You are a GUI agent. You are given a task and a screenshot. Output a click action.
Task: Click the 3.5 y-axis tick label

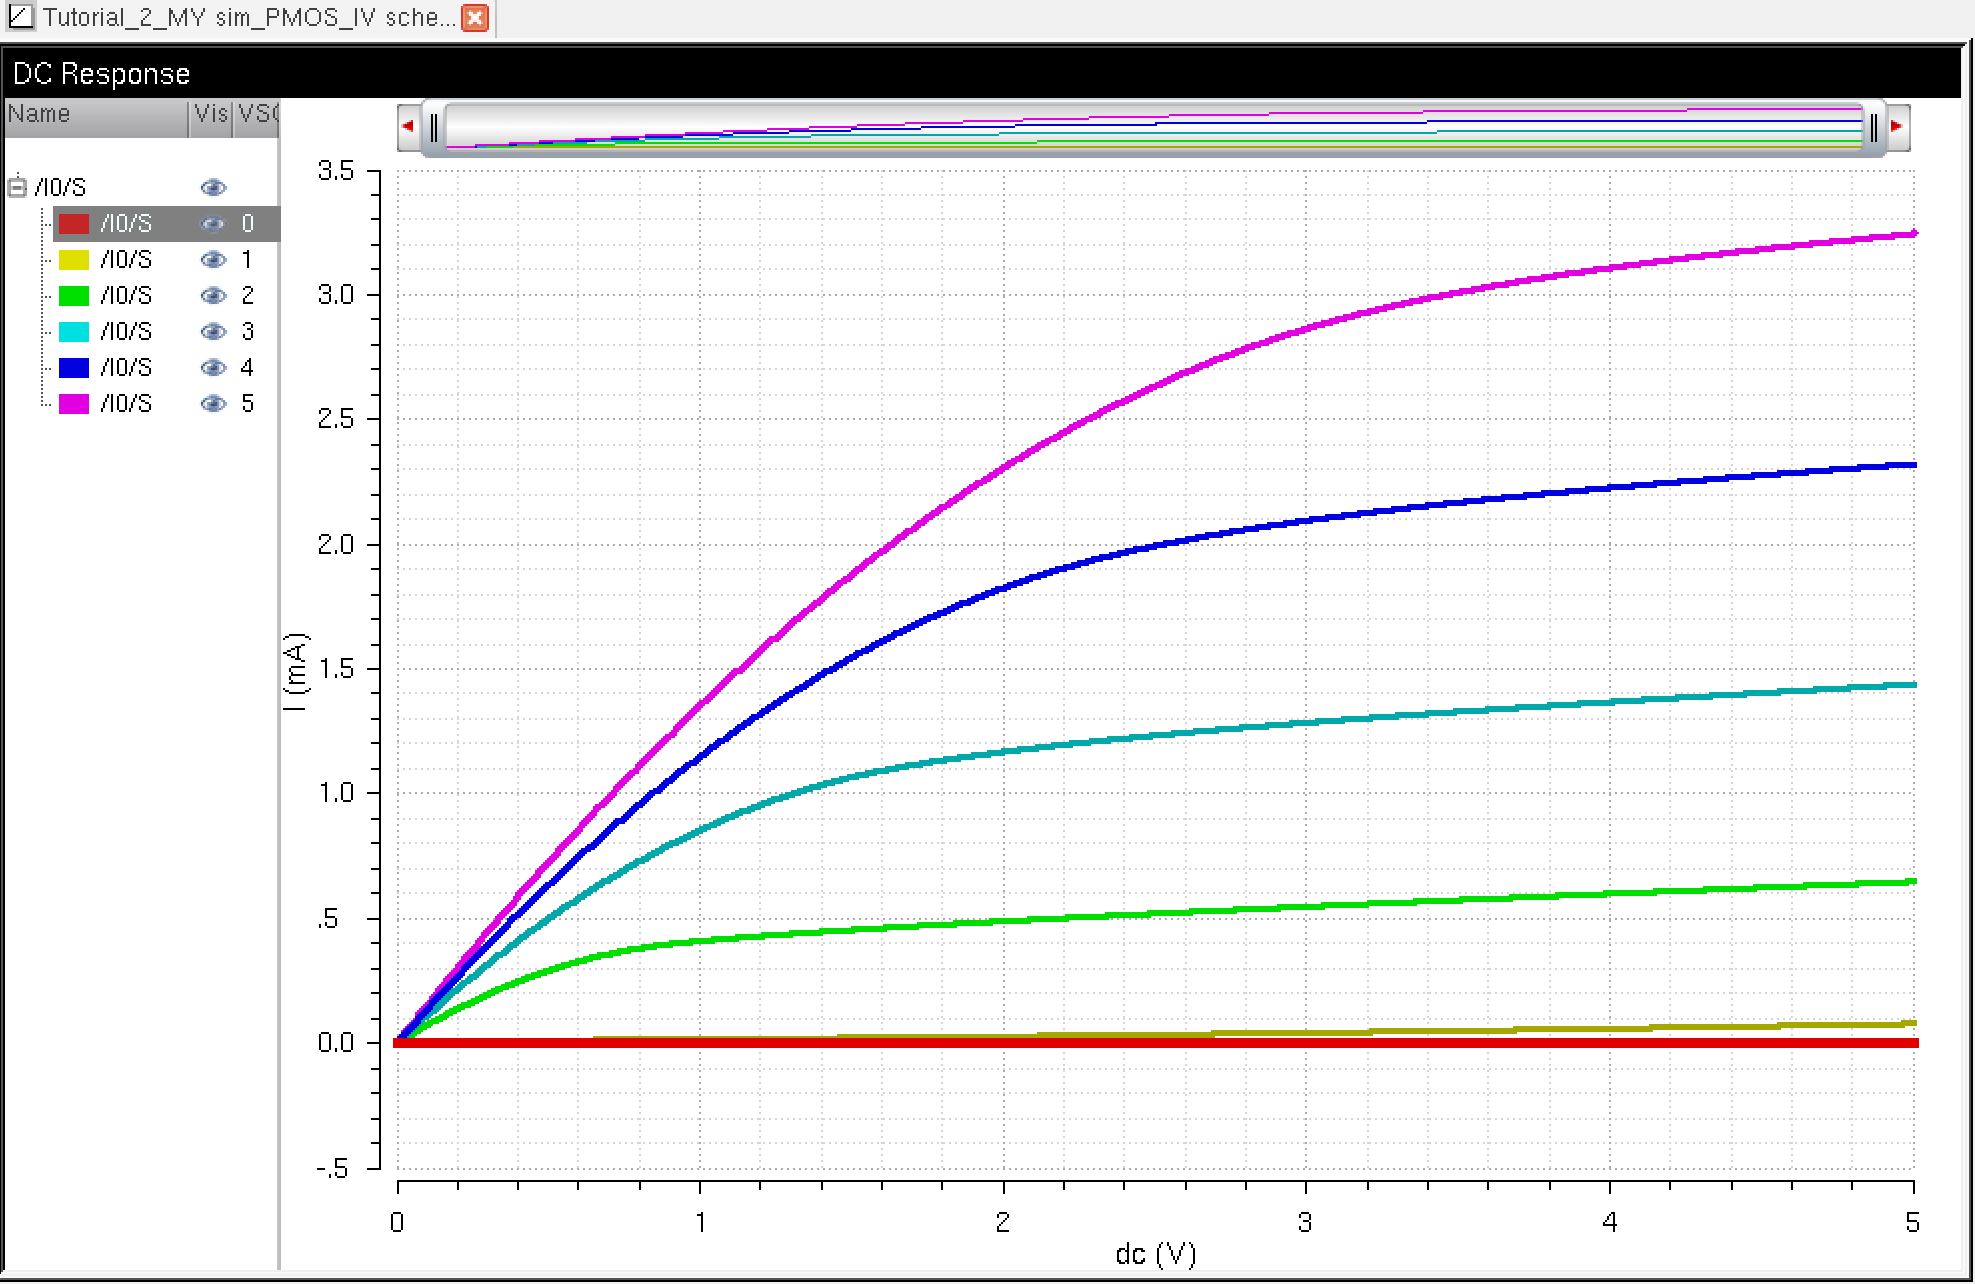tap(336, 171)
